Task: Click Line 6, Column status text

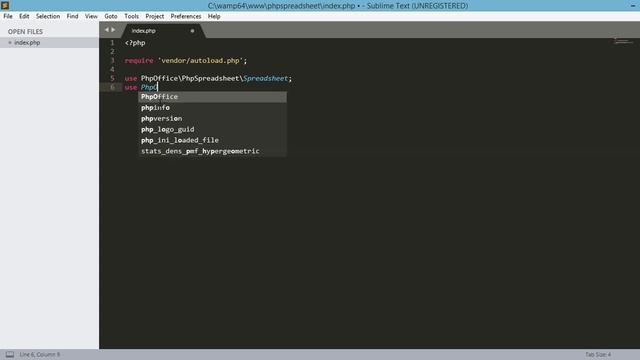Action: pyautogui.click(x=40, y=355)
